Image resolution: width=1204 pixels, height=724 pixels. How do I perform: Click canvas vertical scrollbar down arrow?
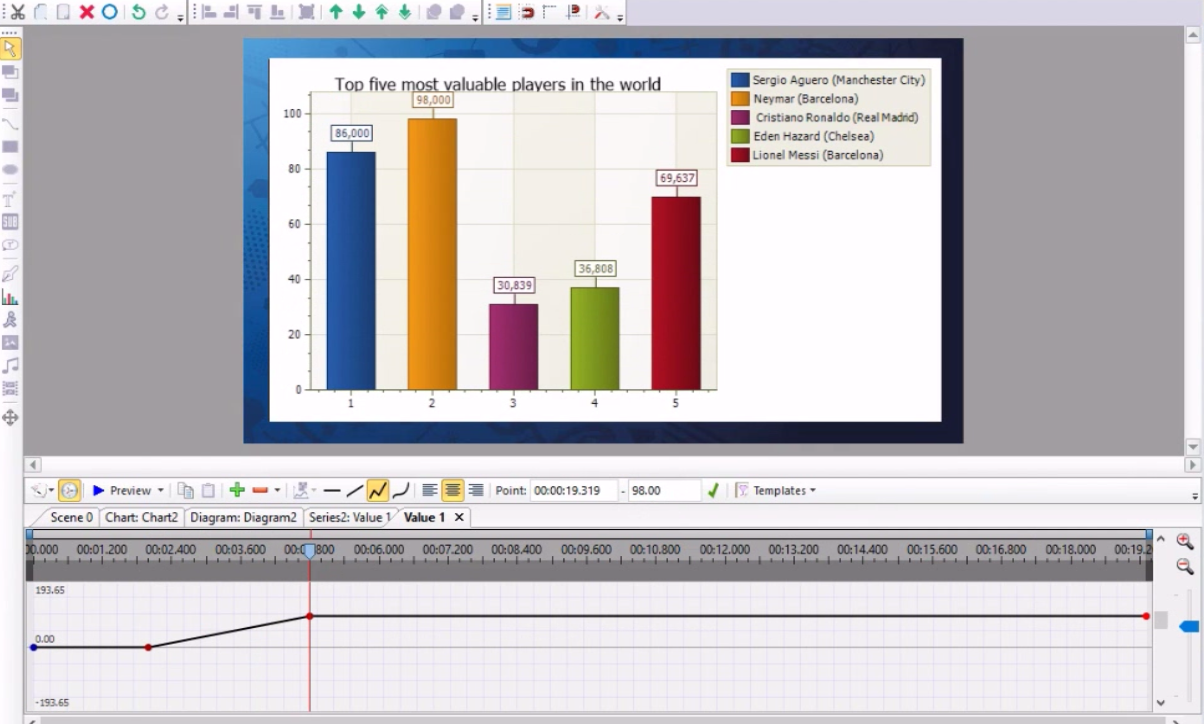click(1192, 446)
